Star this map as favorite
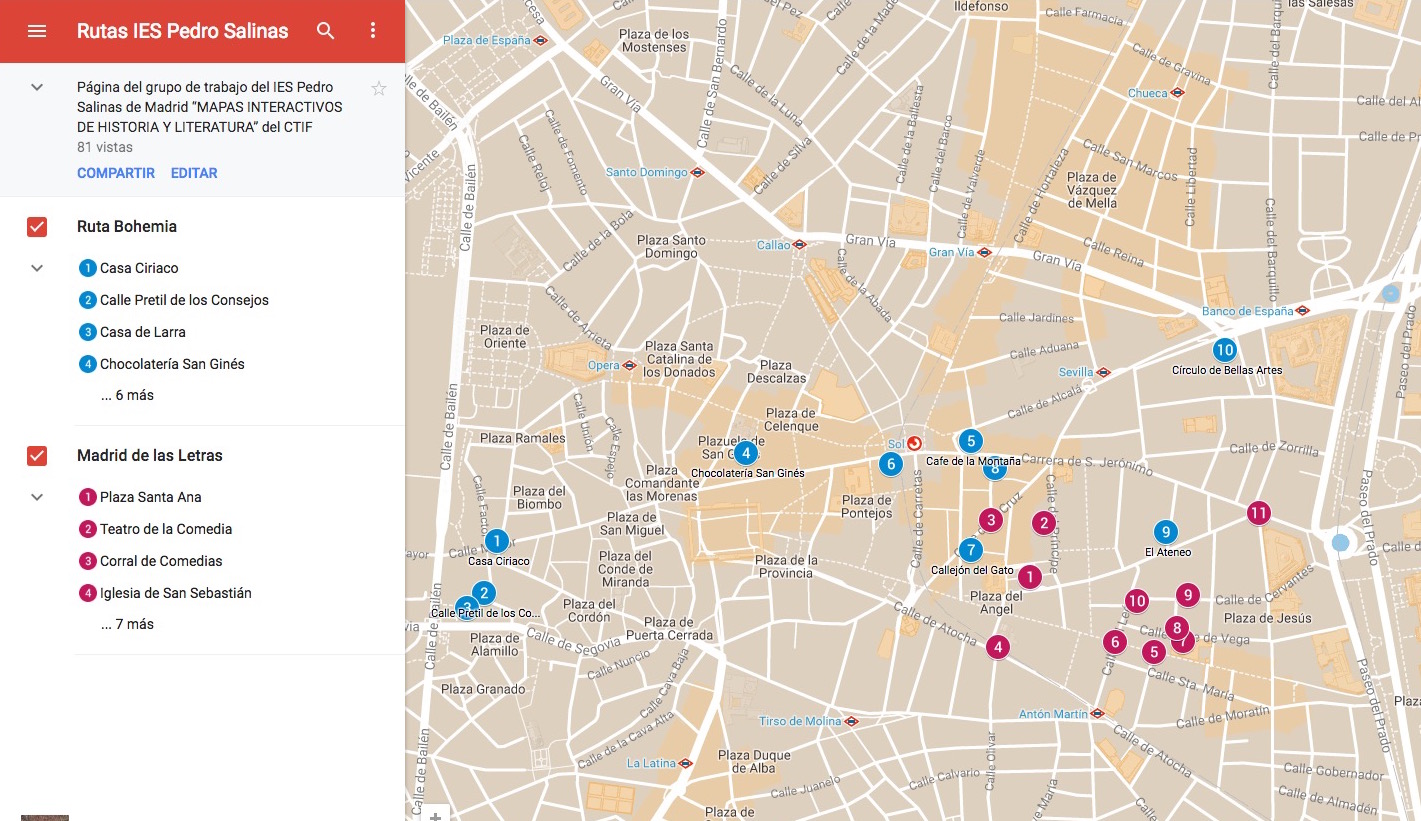This screenshot has height=821, width=1421. pos(379,89)
